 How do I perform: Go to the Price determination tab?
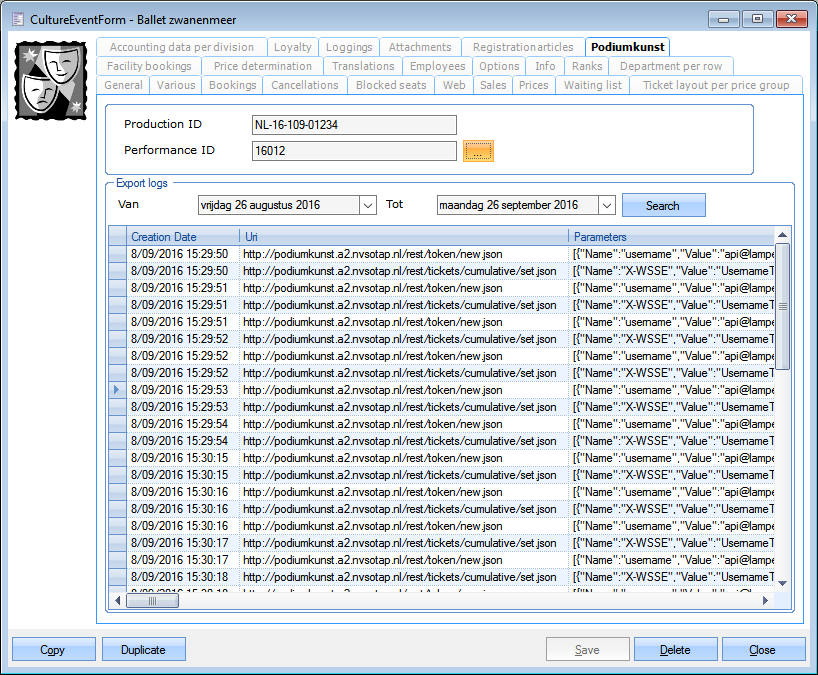pyautogui.click(x=262, y=66)
